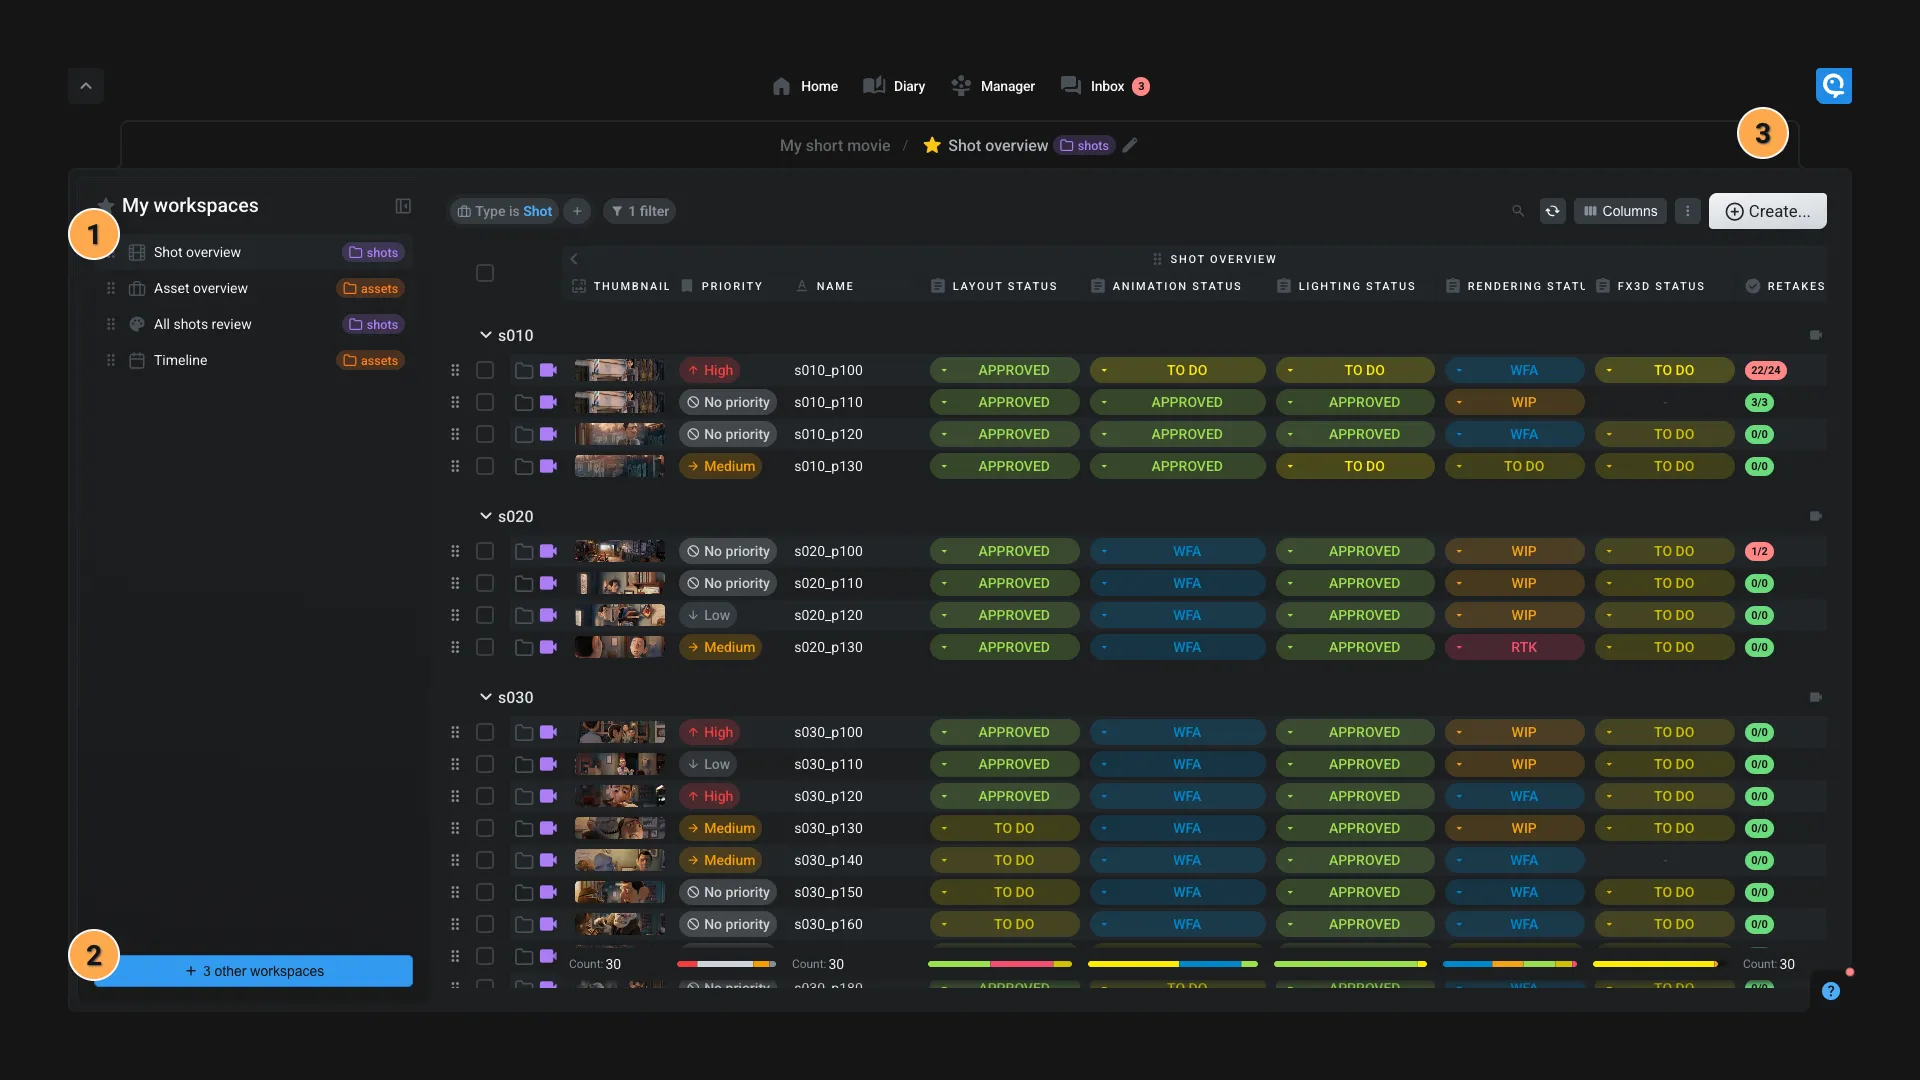Open the three-dot options menu icon
Image resolution: width=1920 pixels, height=1080 pixels.
[x=1687, y=211]
